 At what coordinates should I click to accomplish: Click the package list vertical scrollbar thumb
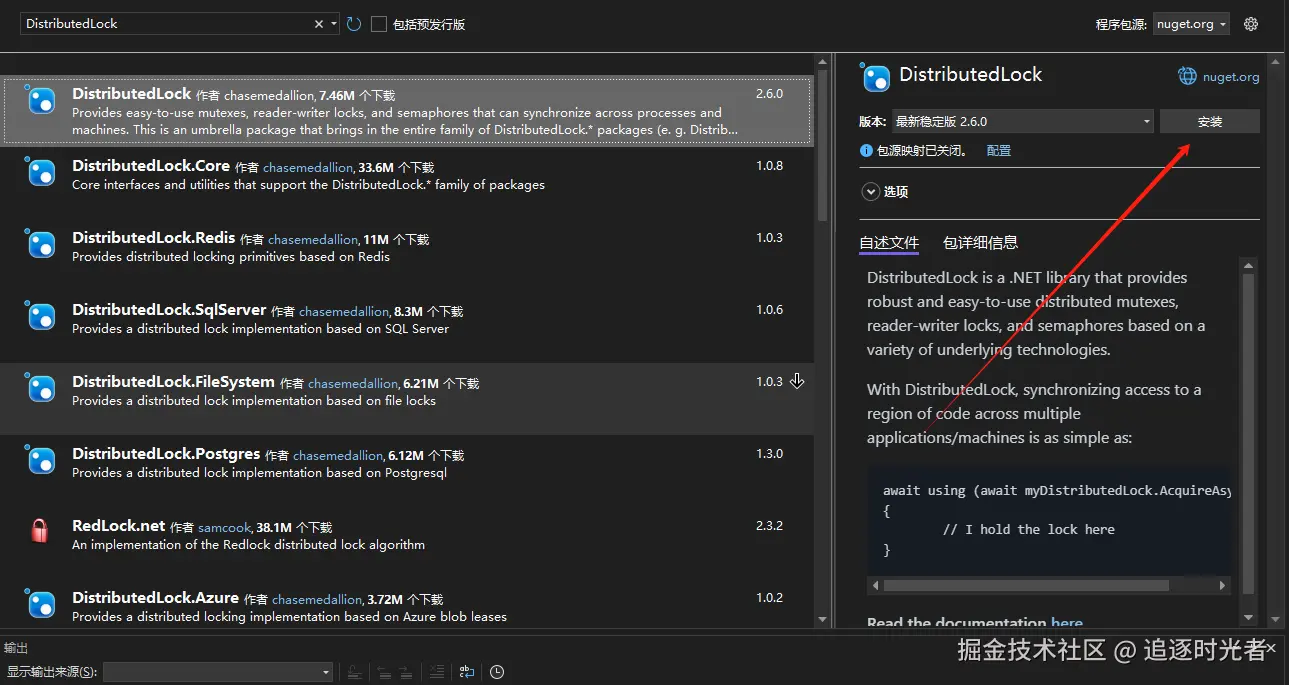tap(822, 145)
